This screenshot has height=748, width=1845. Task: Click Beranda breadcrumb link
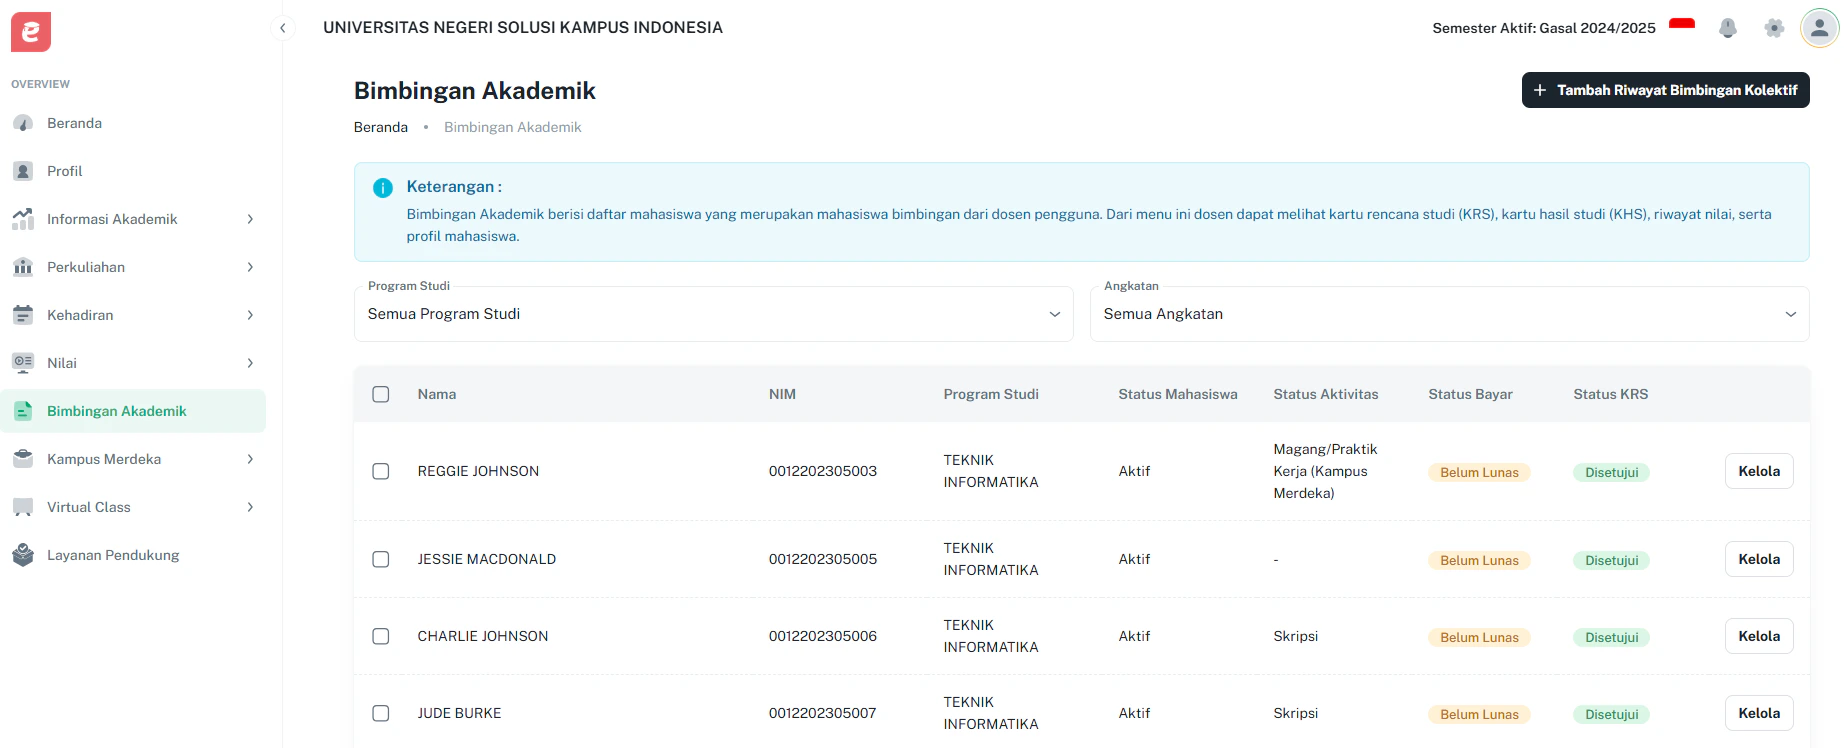coord(381,127)
